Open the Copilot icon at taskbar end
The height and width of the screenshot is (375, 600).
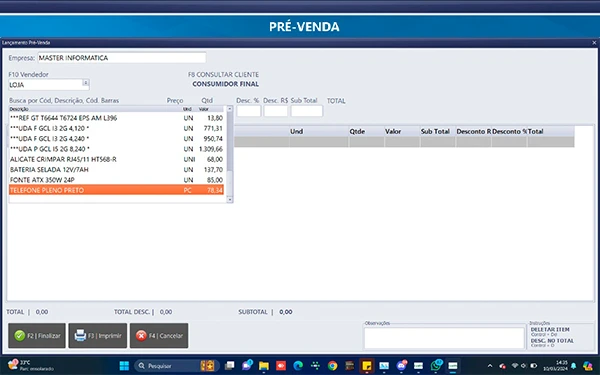coord(588,366)
